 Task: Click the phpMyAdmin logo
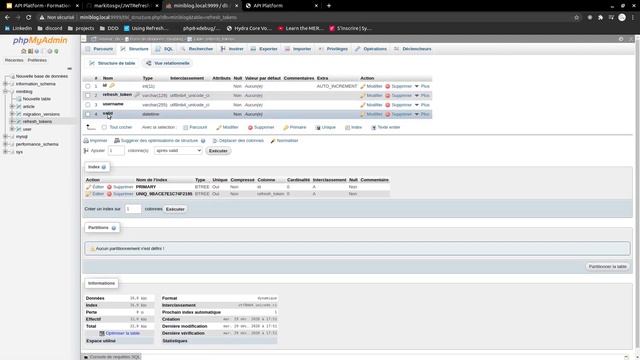click(x=40, y=40)
